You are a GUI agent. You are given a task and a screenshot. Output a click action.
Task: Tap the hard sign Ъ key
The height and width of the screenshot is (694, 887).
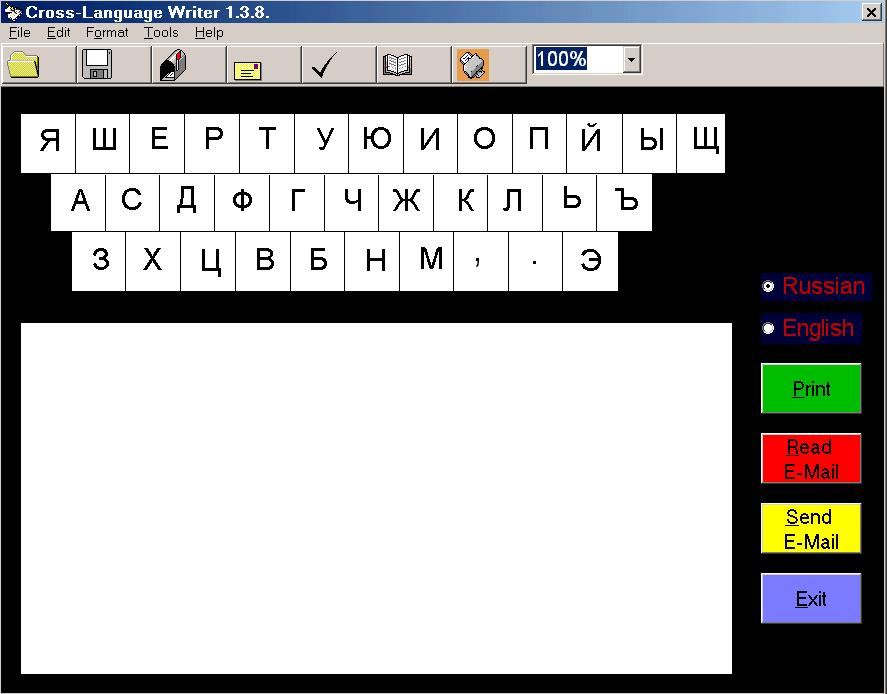625,202
